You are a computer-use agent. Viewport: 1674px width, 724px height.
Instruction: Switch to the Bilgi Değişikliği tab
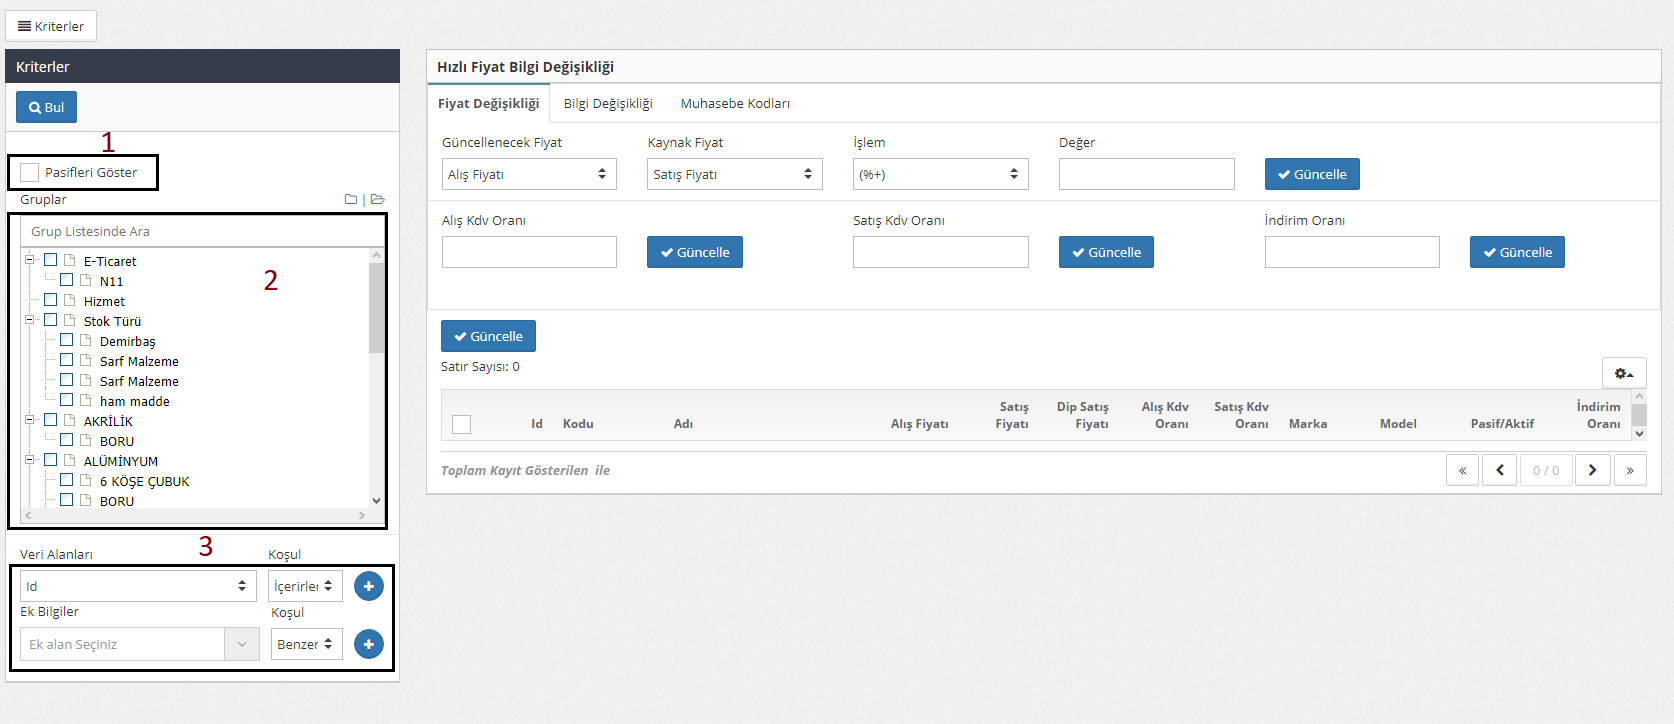coord(607,104)
